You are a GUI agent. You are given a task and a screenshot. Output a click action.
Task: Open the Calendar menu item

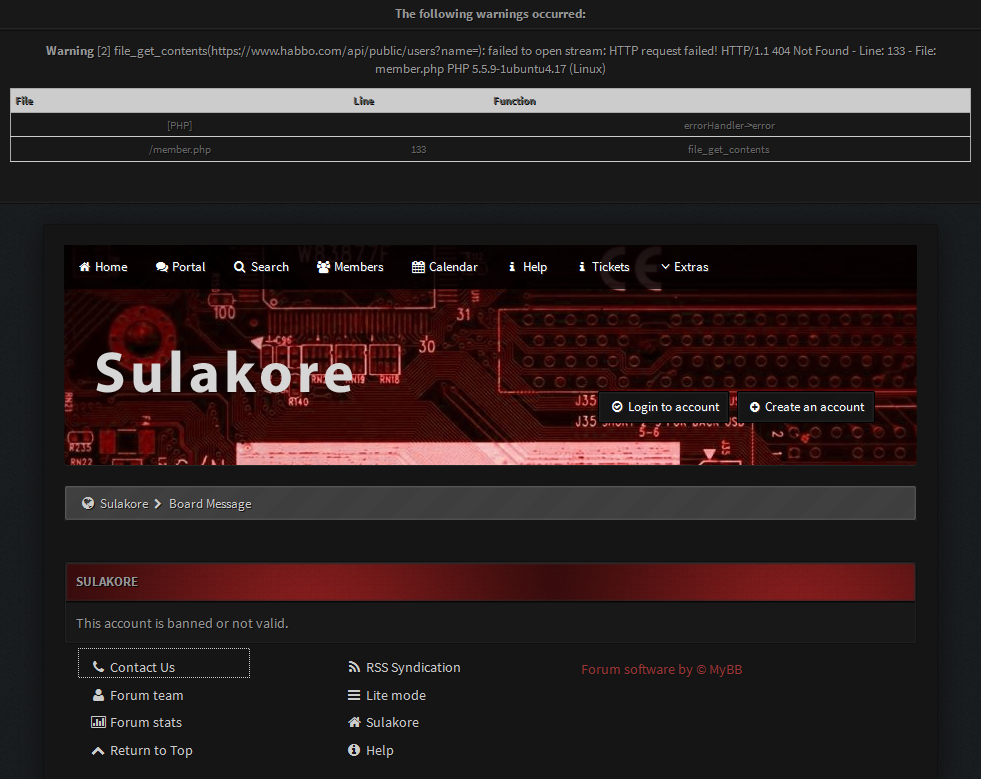pyautogui.click(x=444, y=267)
